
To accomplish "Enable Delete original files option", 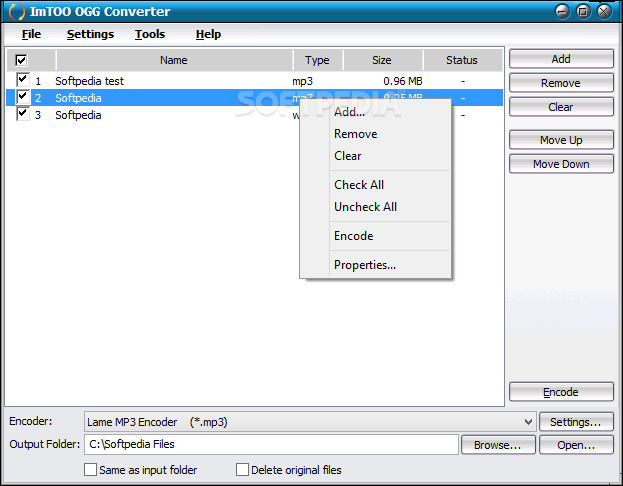I will 242,469.
